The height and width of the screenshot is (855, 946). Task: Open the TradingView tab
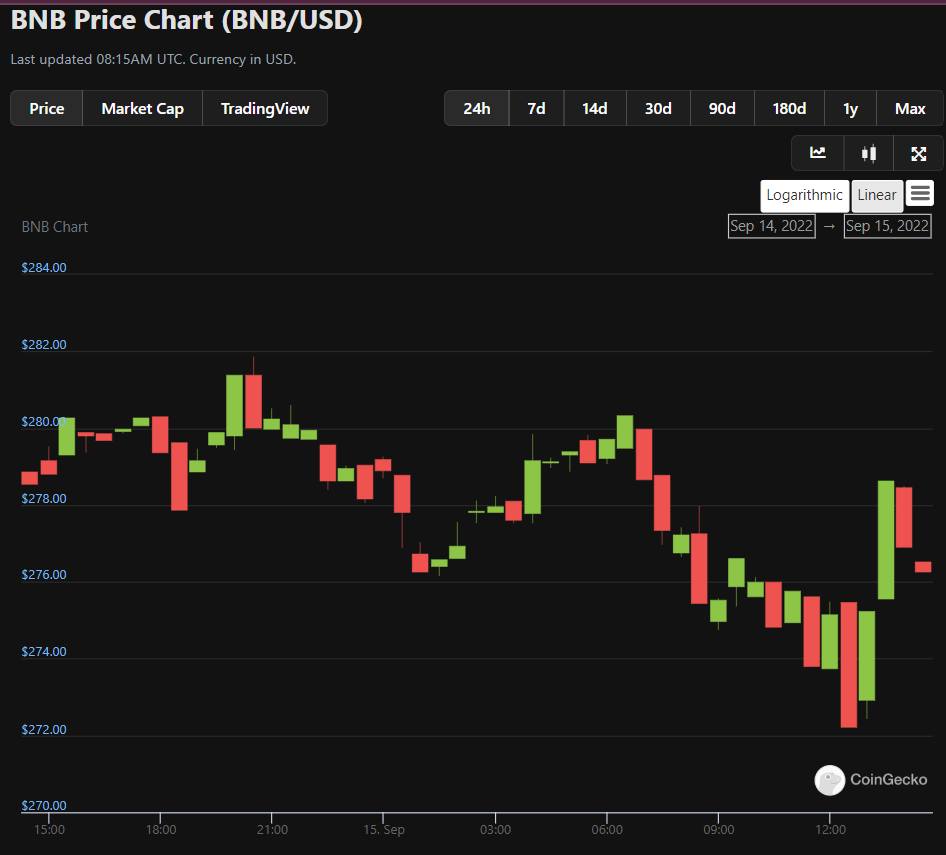click(265, 109)
